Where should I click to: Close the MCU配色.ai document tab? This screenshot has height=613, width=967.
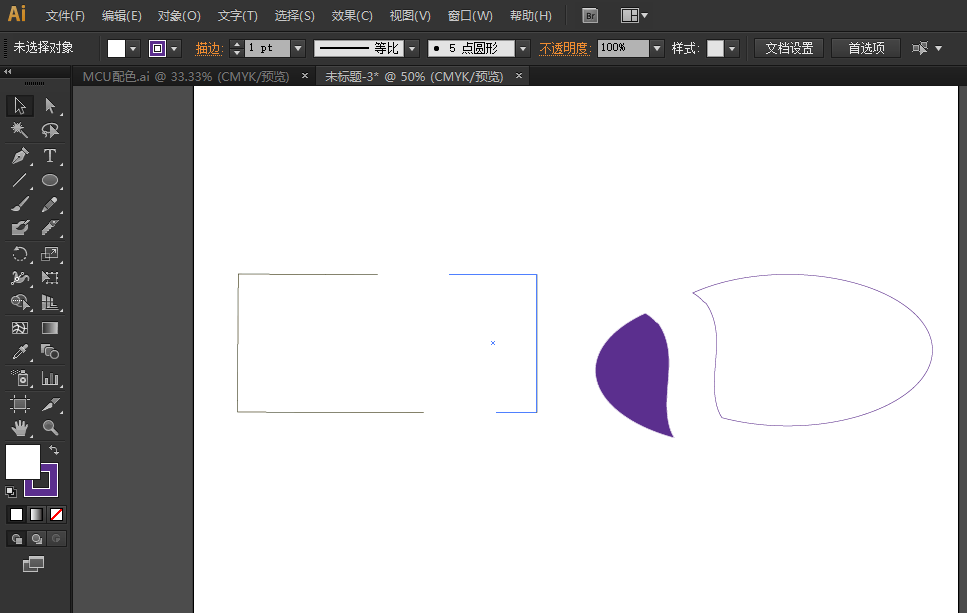(x=305, y=76)
